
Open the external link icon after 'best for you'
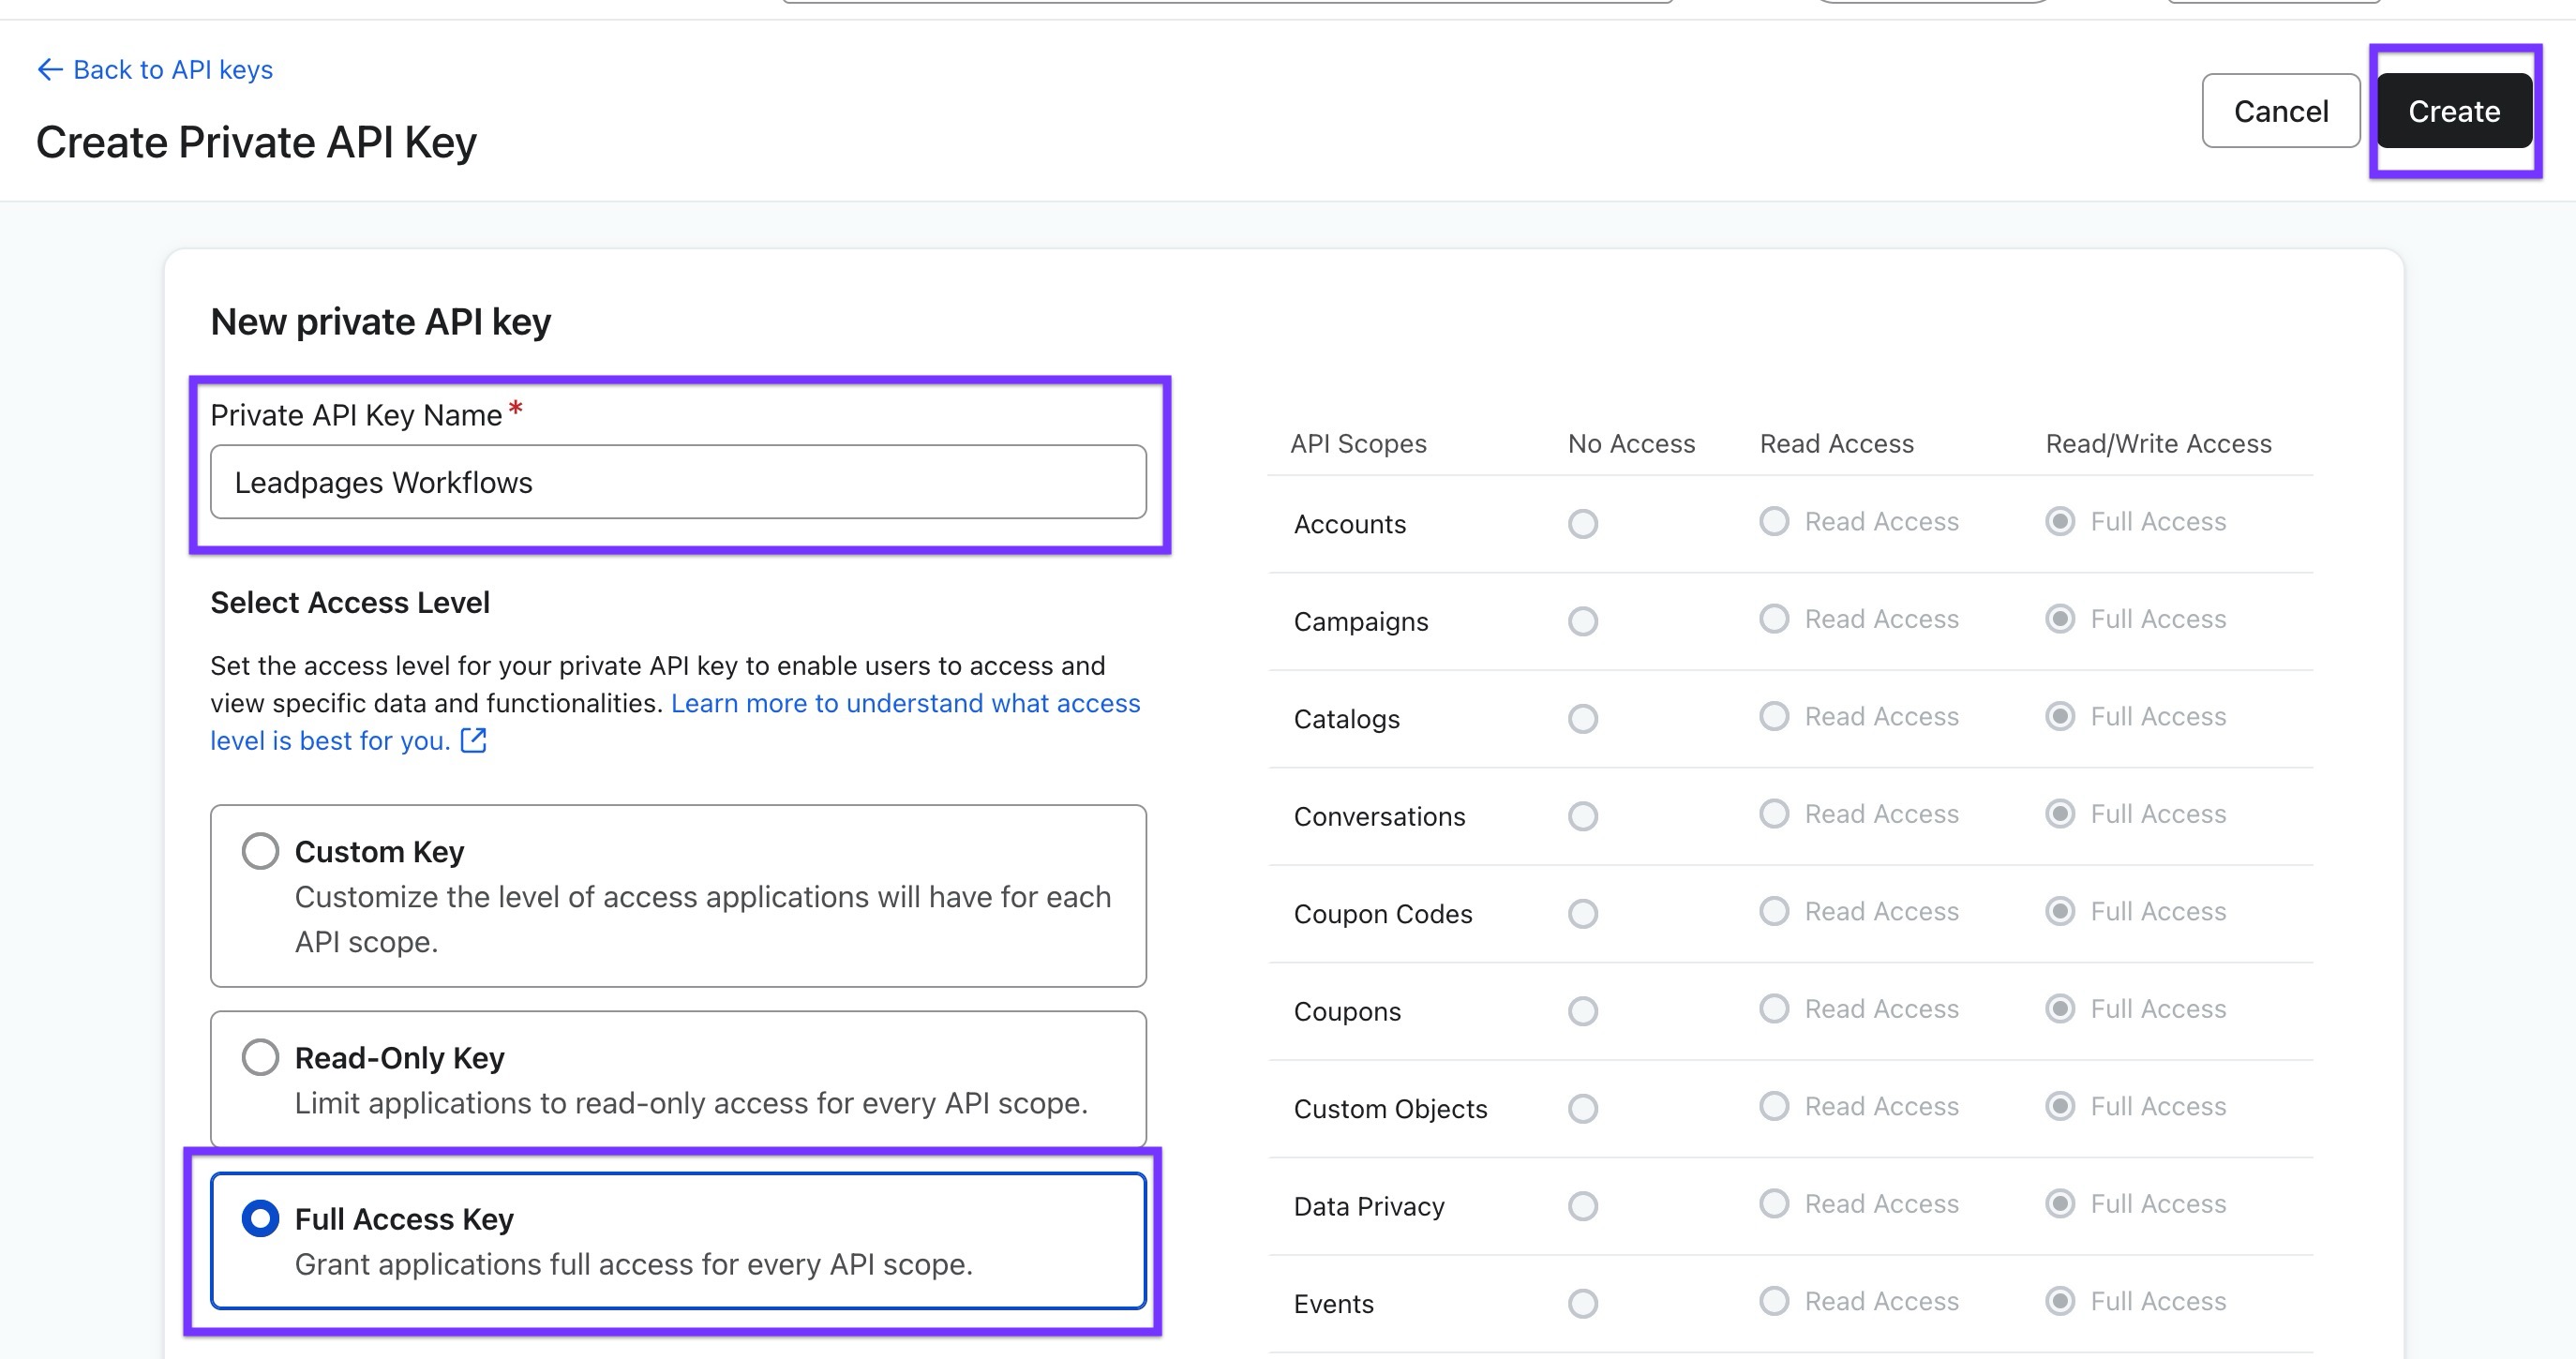[x=473, y=740]
